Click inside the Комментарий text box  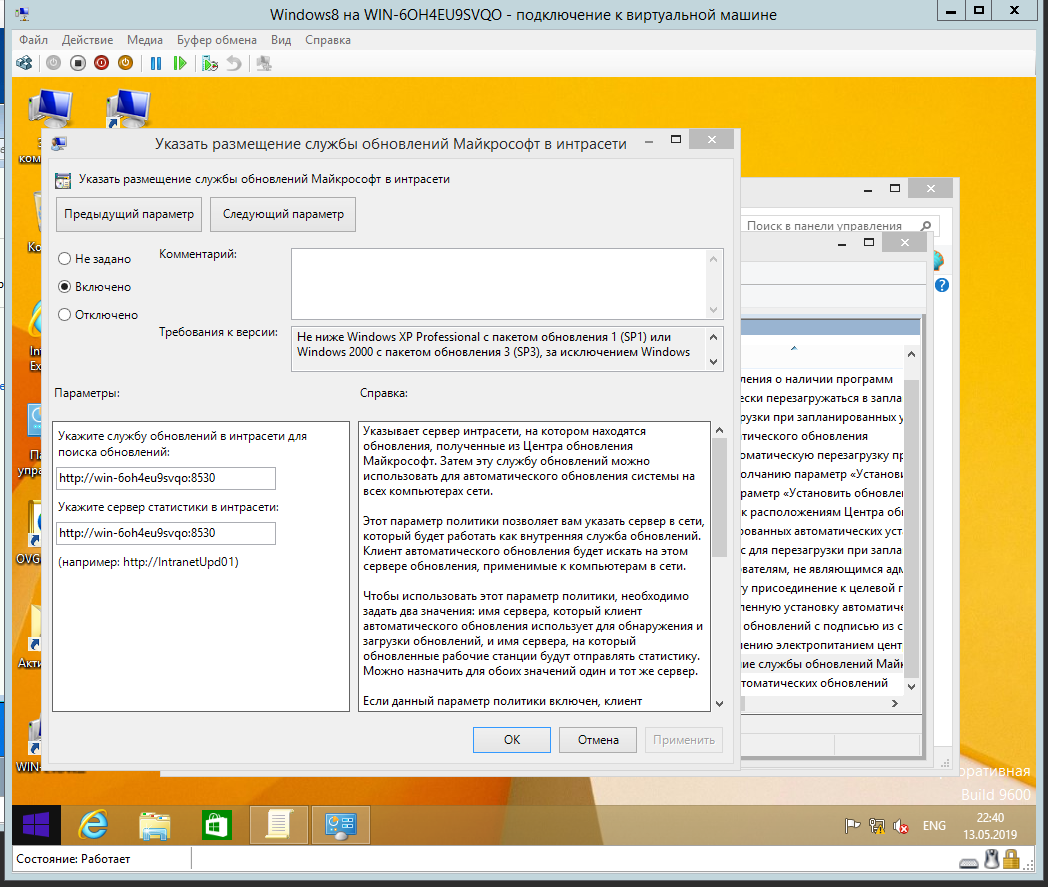coord(499,284)
